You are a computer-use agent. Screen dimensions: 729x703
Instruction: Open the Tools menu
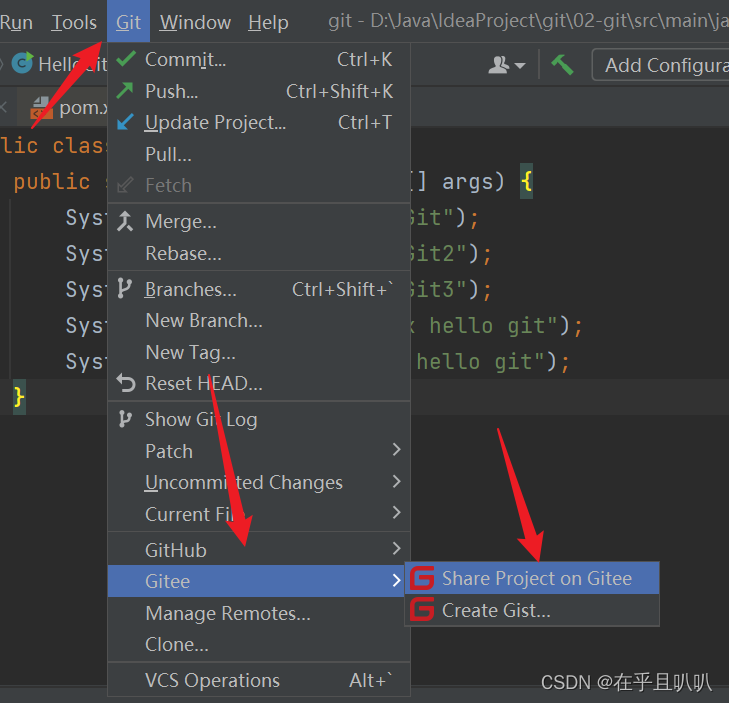pyautogui.click(x=74, y=22)
